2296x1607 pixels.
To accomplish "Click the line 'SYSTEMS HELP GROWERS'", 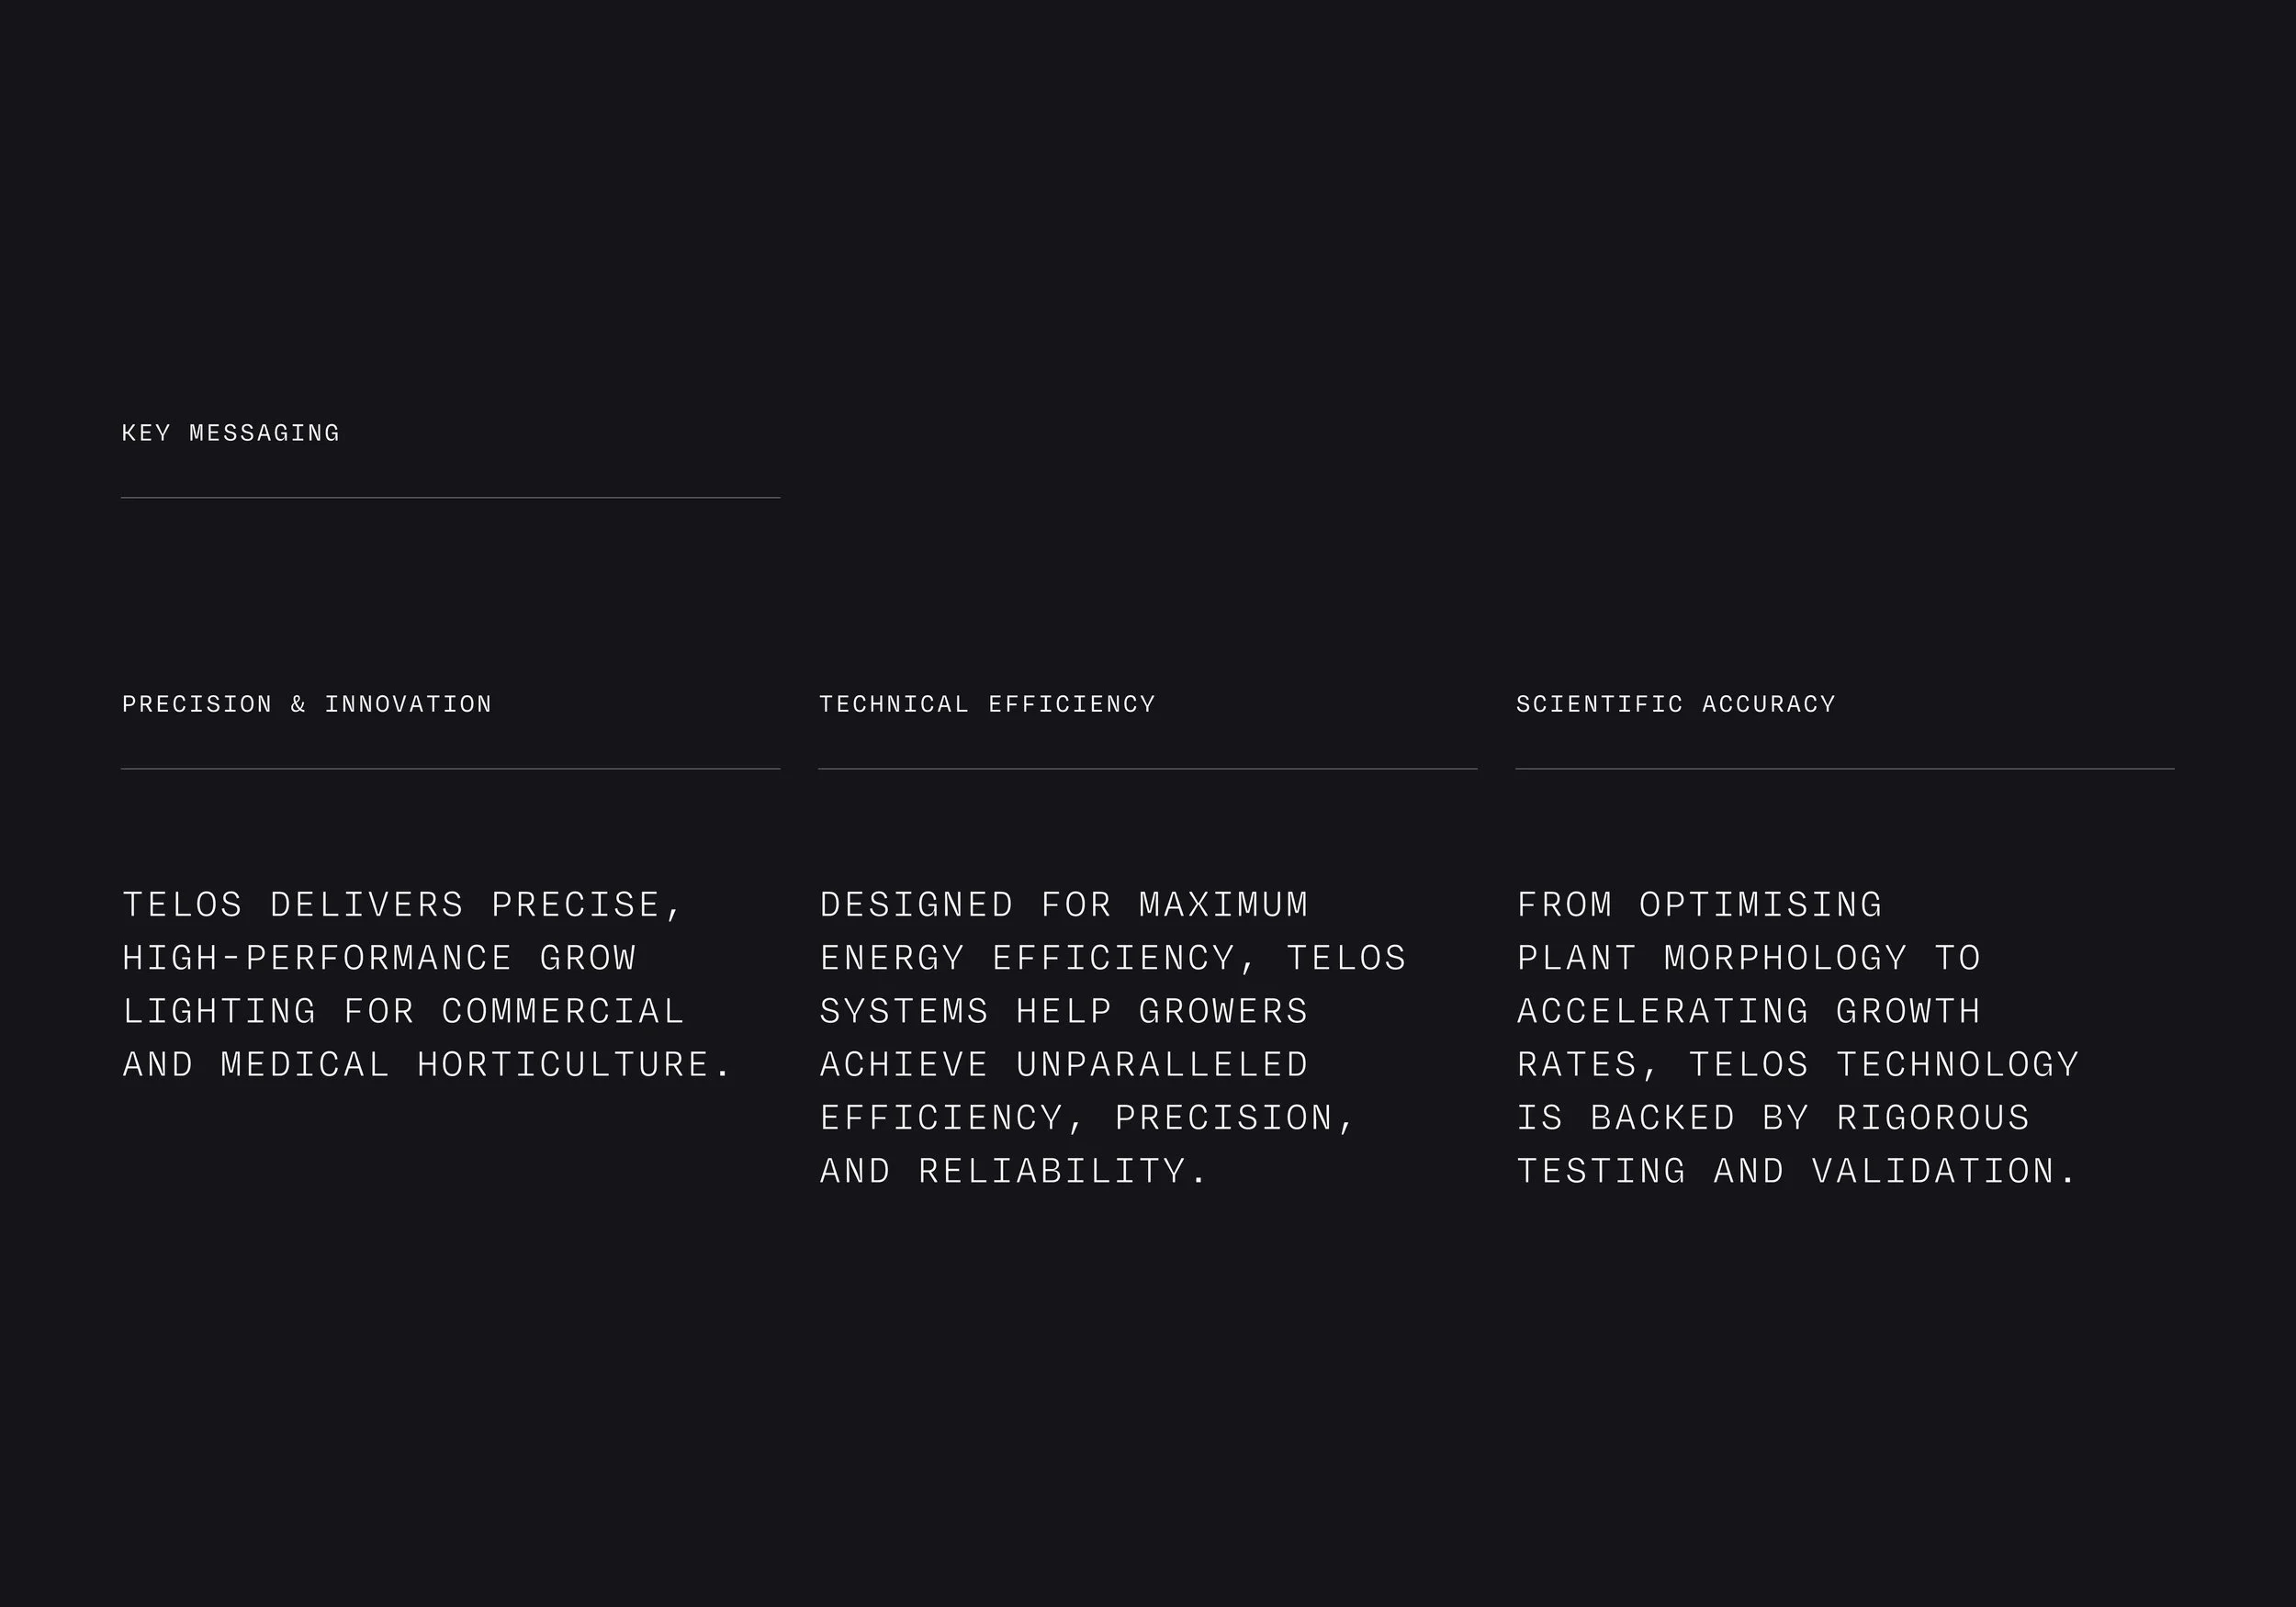I will 1064,1011.
